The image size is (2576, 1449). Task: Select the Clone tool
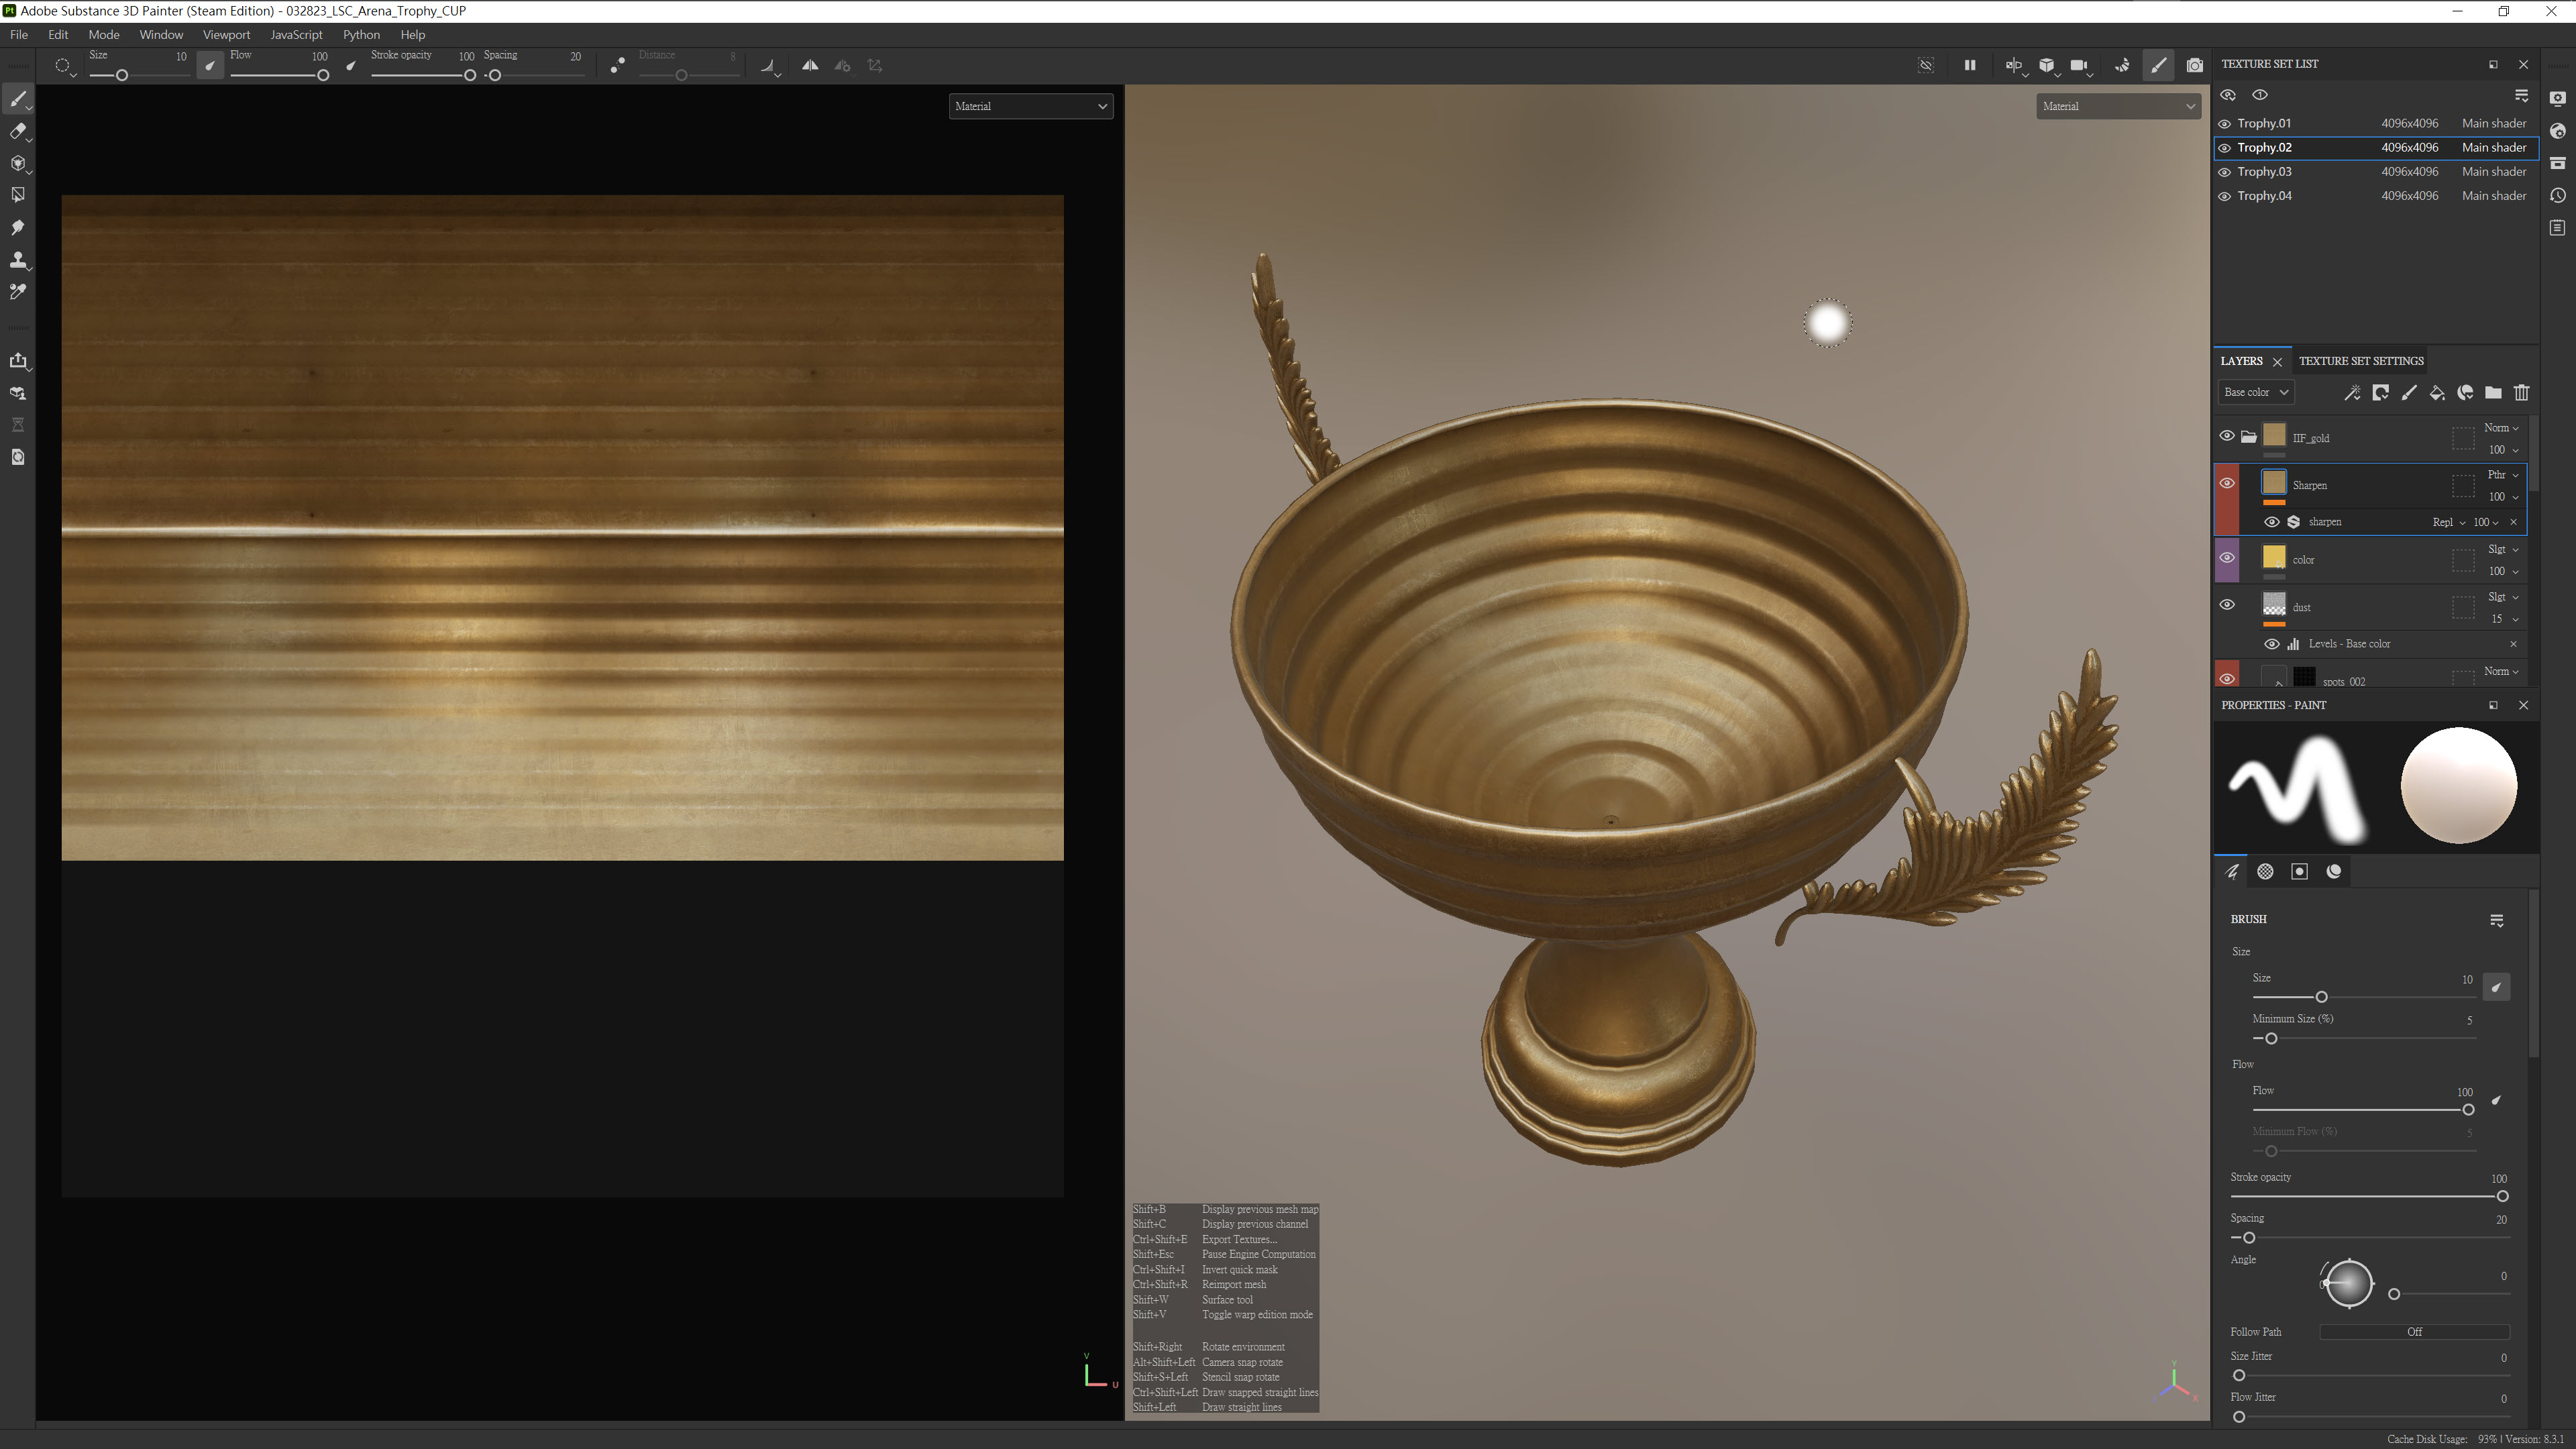pyautogui.click(x=17, y=260)
